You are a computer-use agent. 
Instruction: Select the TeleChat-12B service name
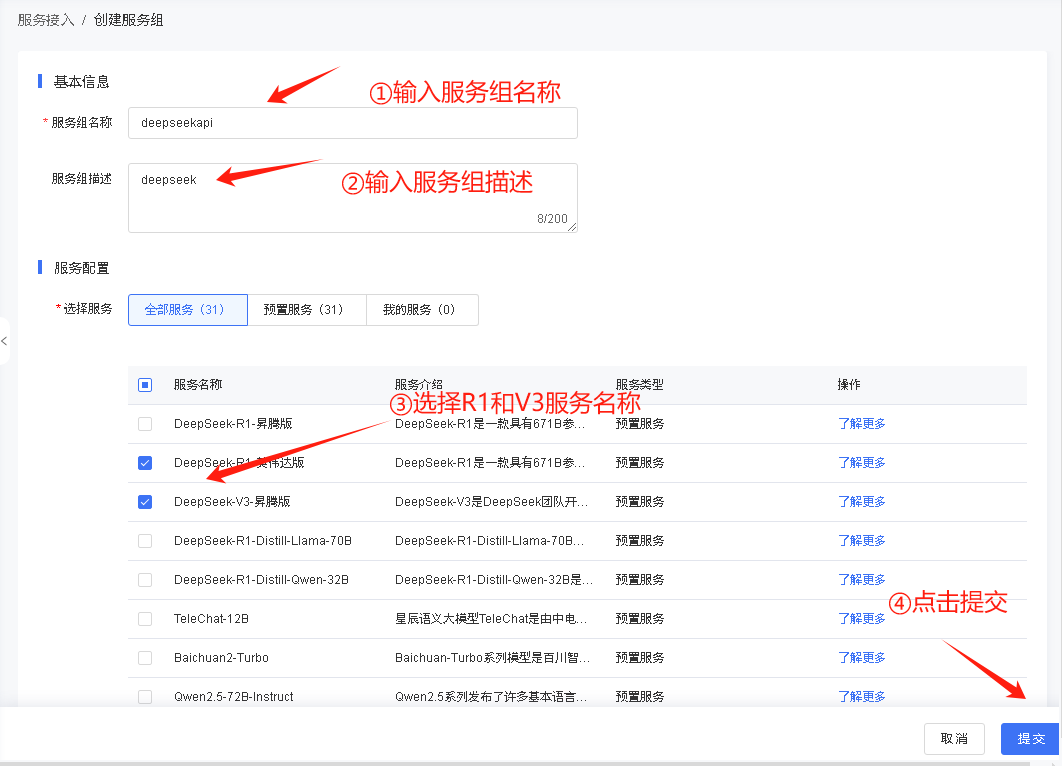[211, 619]
